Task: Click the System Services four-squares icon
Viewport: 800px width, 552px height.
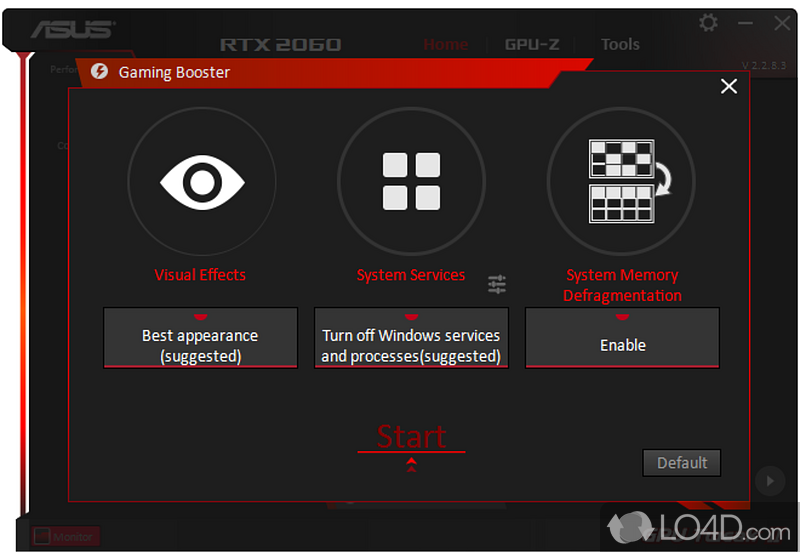Action: 411,182
